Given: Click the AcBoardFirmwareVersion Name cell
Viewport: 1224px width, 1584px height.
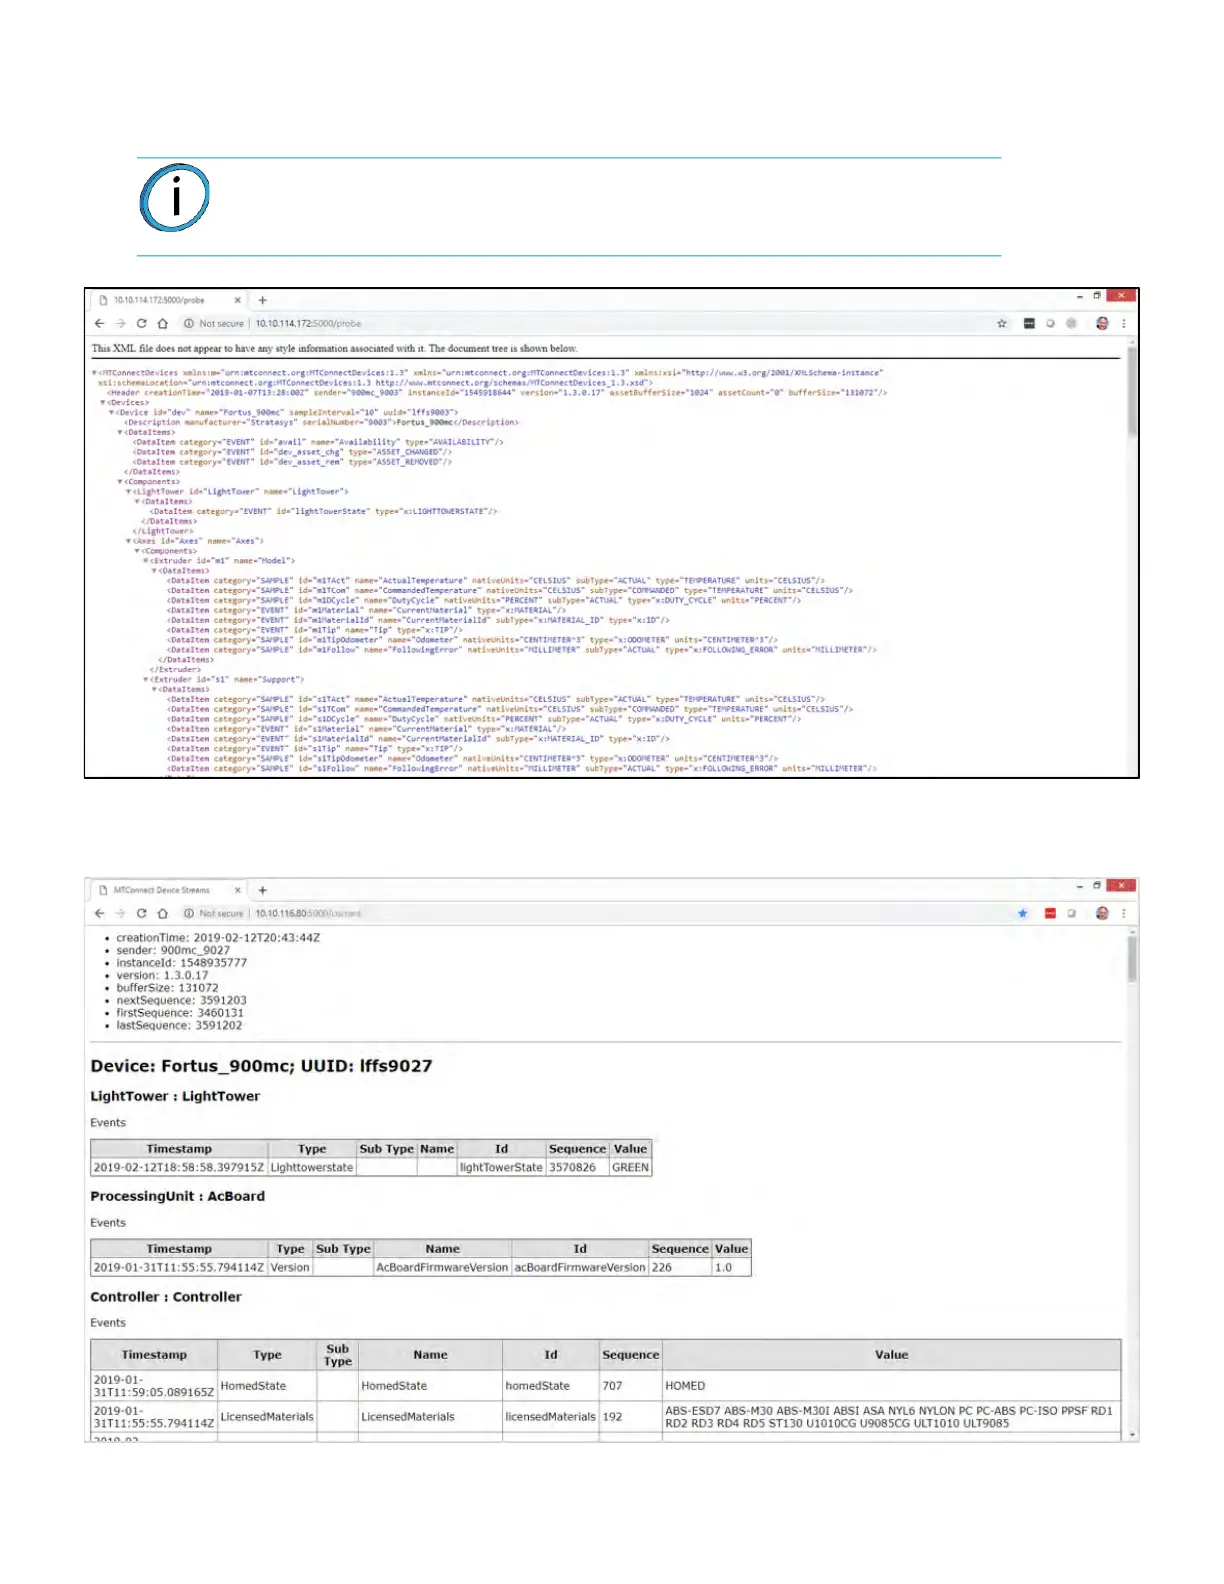Looking at the screenshot, I should click(x=442, y=1268).
